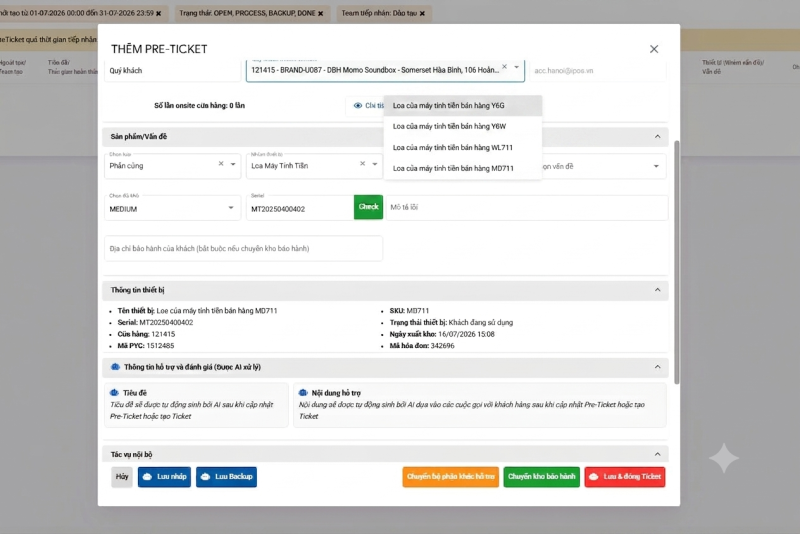
Task: Remove the Trạng thái filter chip
Action: 320,13
